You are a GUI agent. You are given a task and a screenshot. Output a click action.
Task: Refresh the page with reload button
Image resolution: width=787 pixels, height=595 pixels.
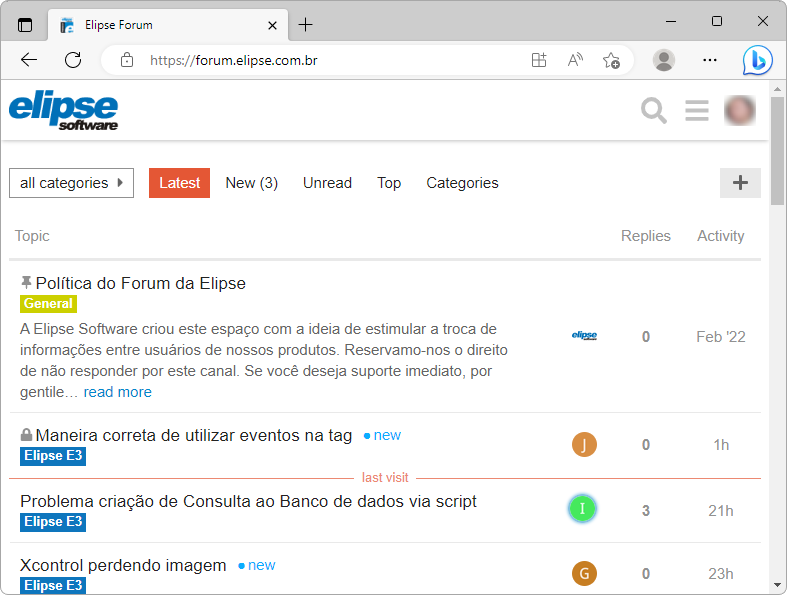point(73,60)
